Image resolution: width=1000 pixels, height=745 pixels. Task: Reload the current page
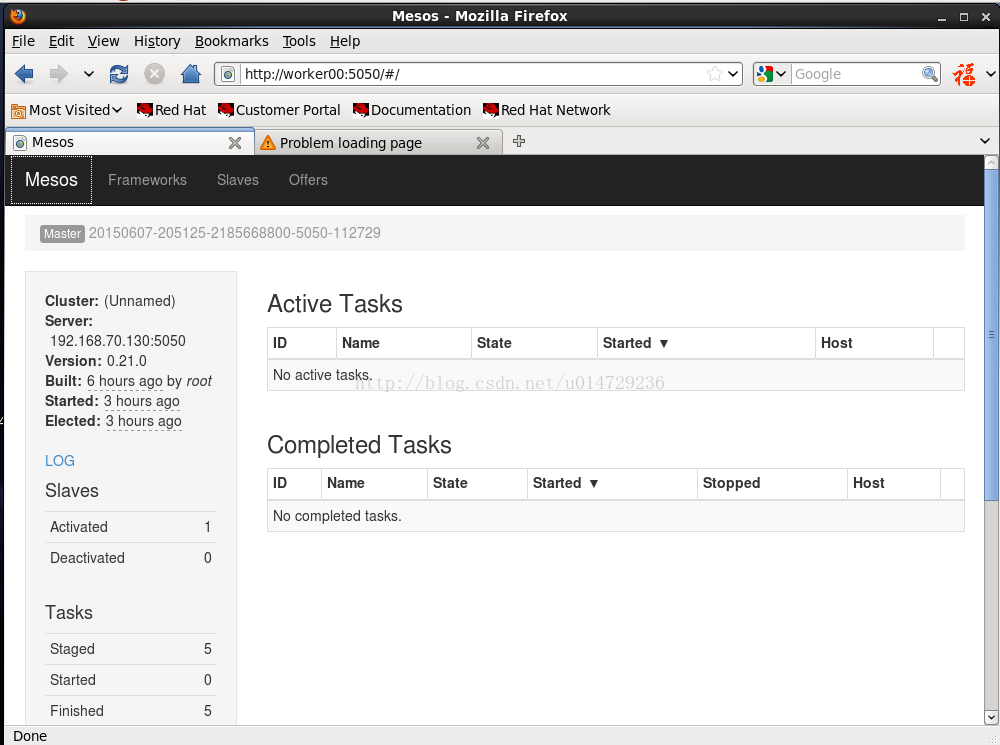tap(119, 74)
